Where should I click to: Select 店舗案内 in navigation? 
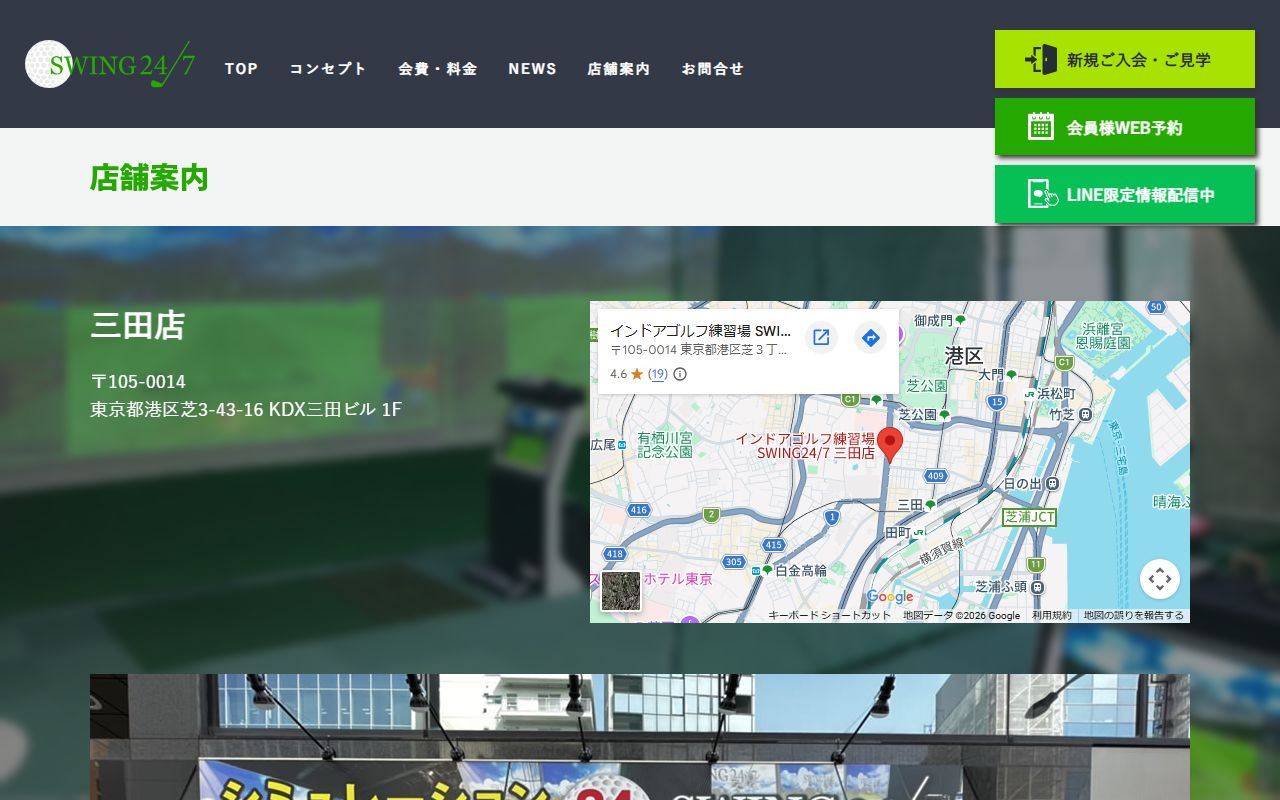coord(619,69)
